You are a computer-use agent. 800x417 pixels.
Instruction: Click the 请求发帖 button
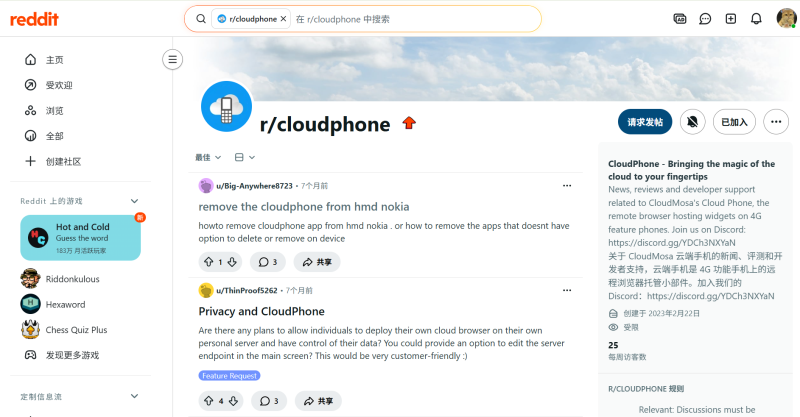pos(645,122)
